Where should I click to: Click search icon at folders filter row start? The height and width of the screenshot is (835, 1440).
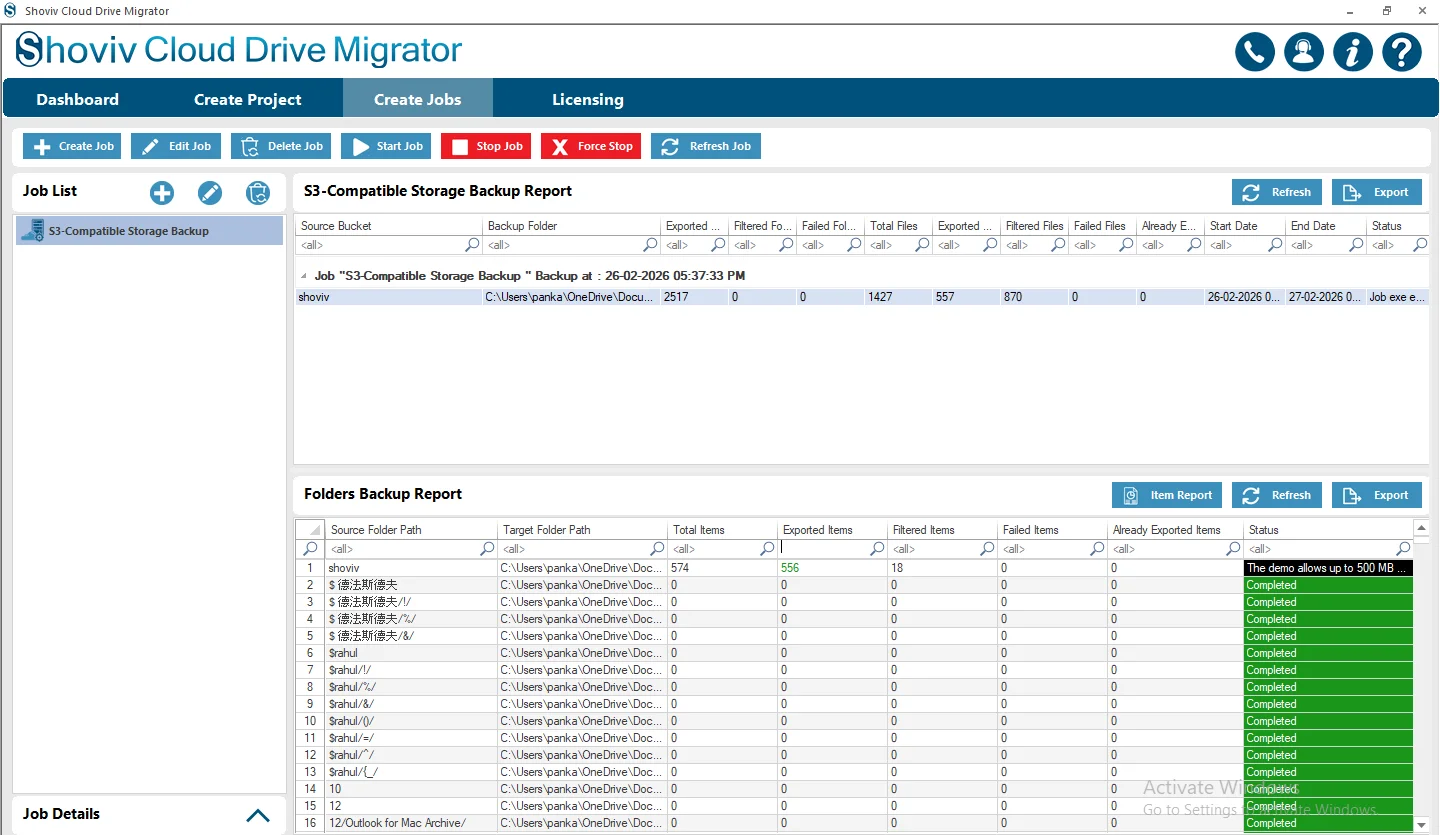310,549
